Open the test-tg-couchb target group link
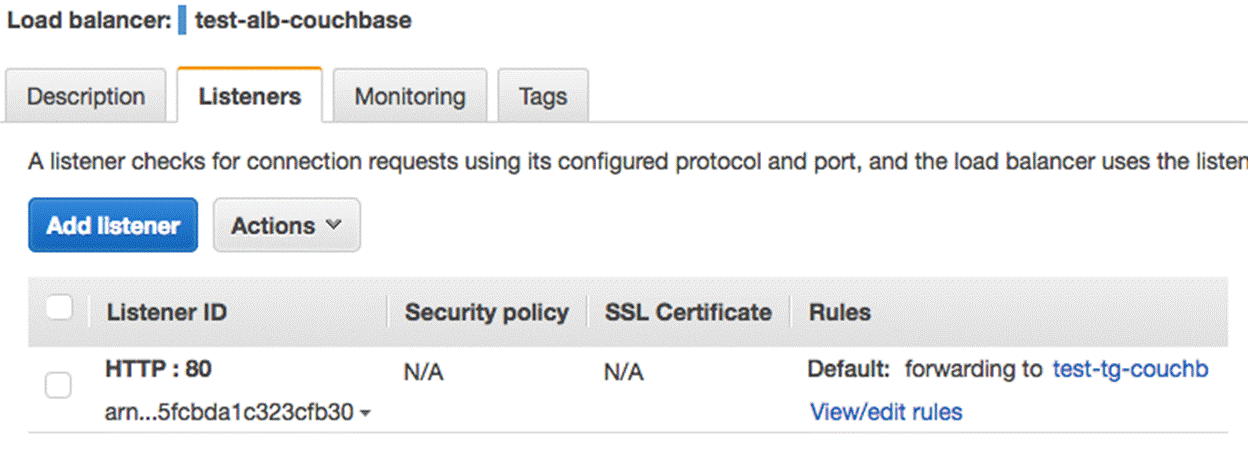Screen dimensions: 1248x450 1130,370
